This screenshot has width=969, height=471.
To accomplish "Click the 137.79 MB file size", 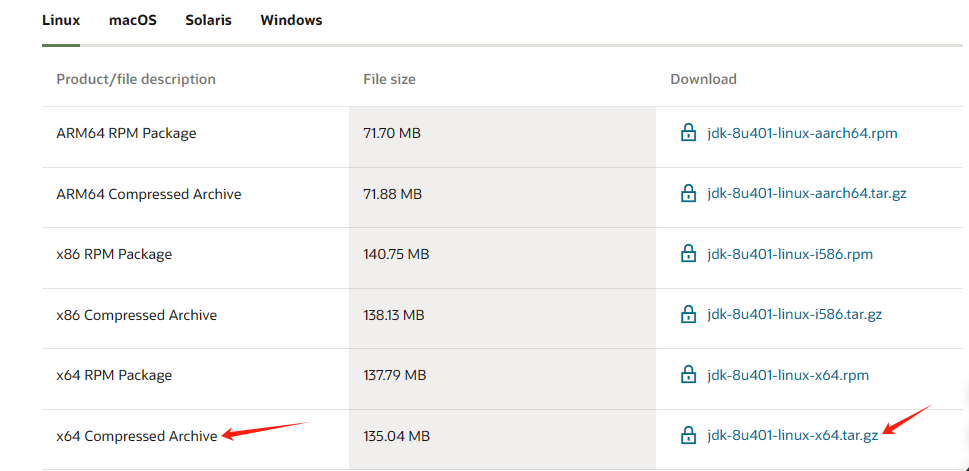I will (394, 375).
